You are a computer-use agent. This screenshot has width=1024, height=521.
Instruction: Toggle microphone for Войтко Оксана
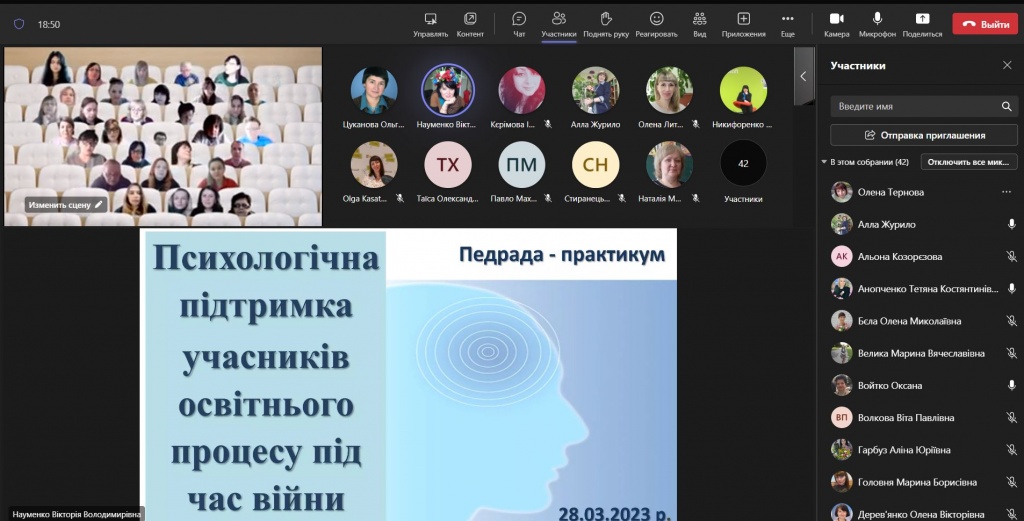[x=1011, y=385]
